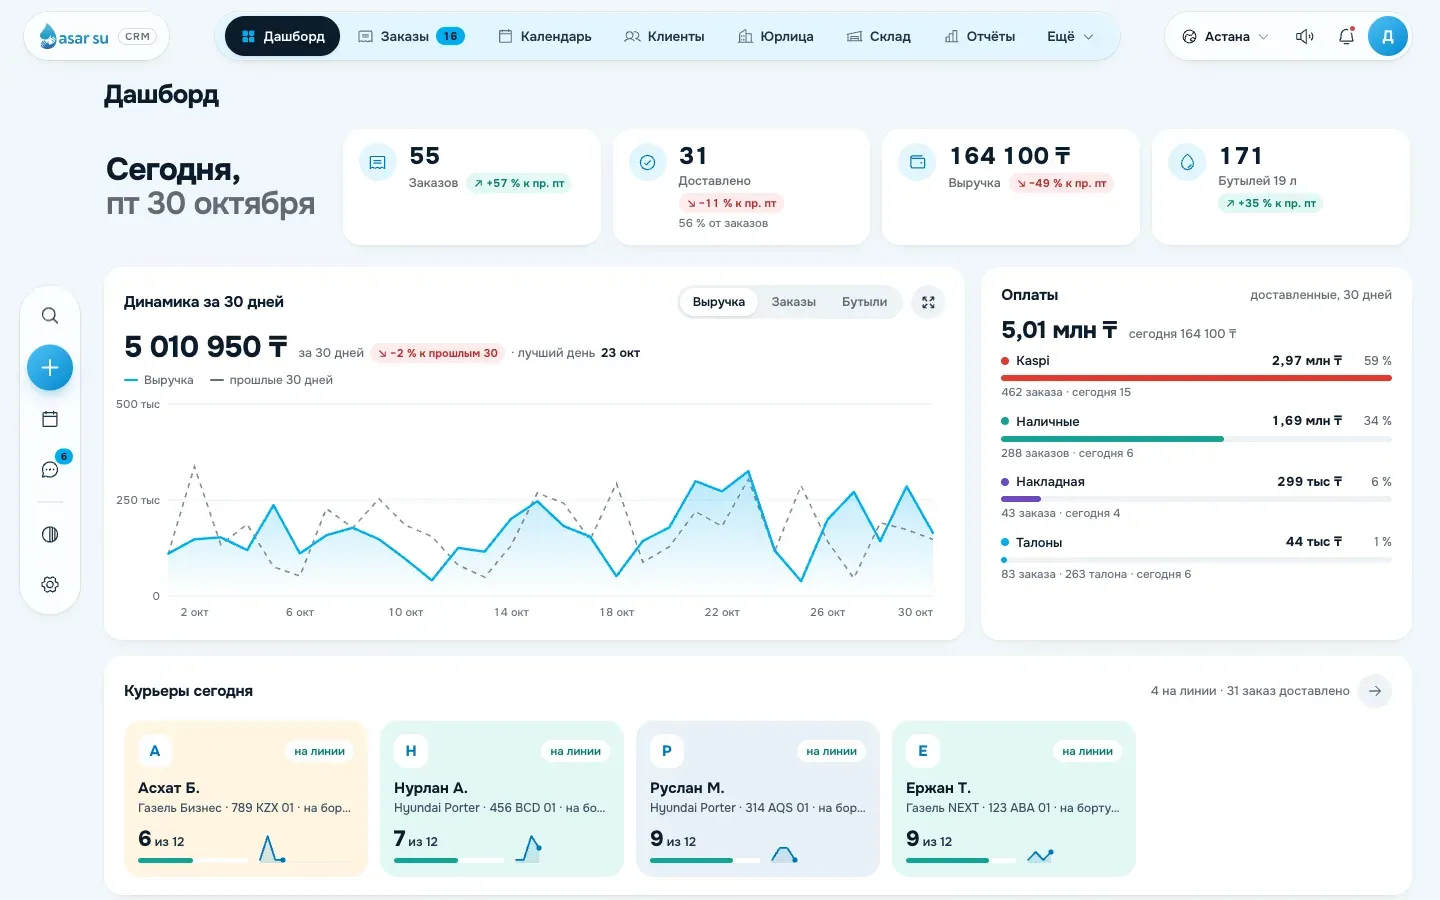Open the notifications bell

pos(1346,37)
